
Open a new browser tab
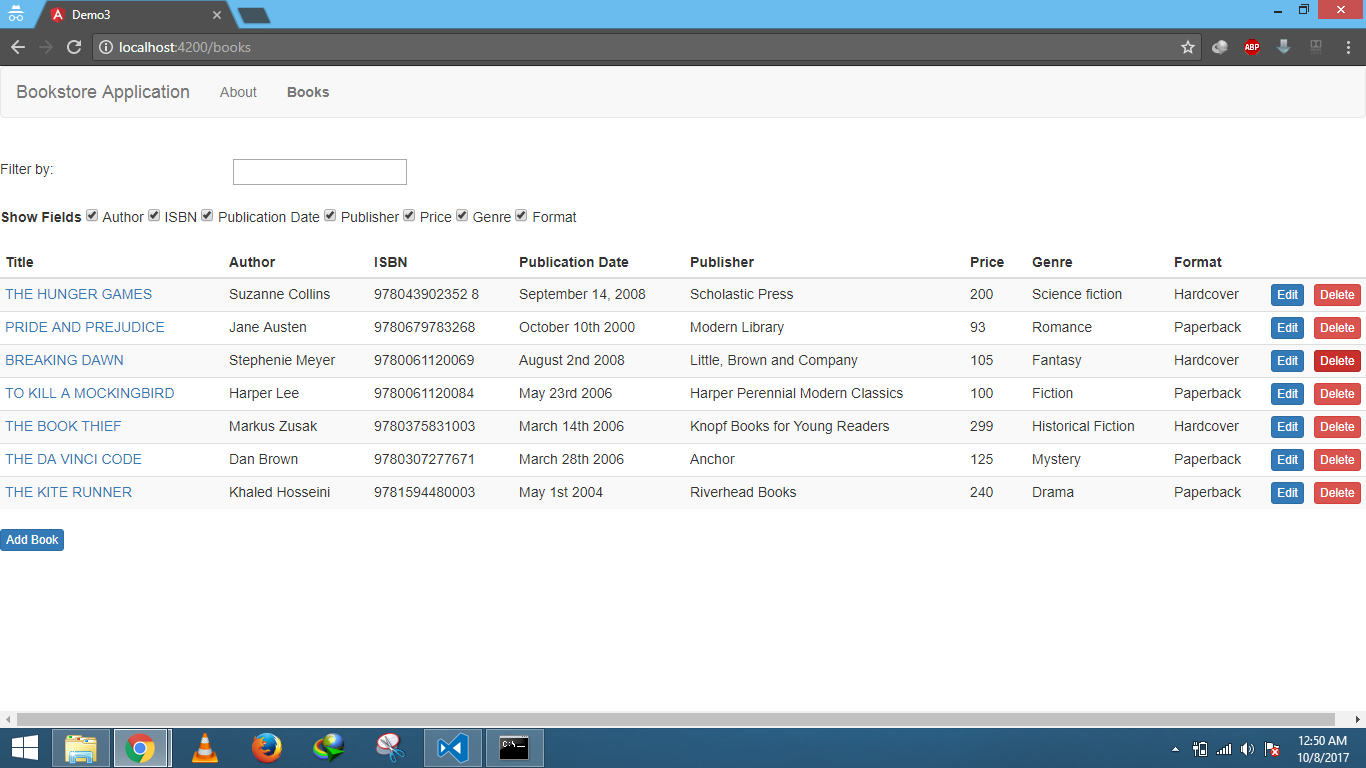[253, 15]
